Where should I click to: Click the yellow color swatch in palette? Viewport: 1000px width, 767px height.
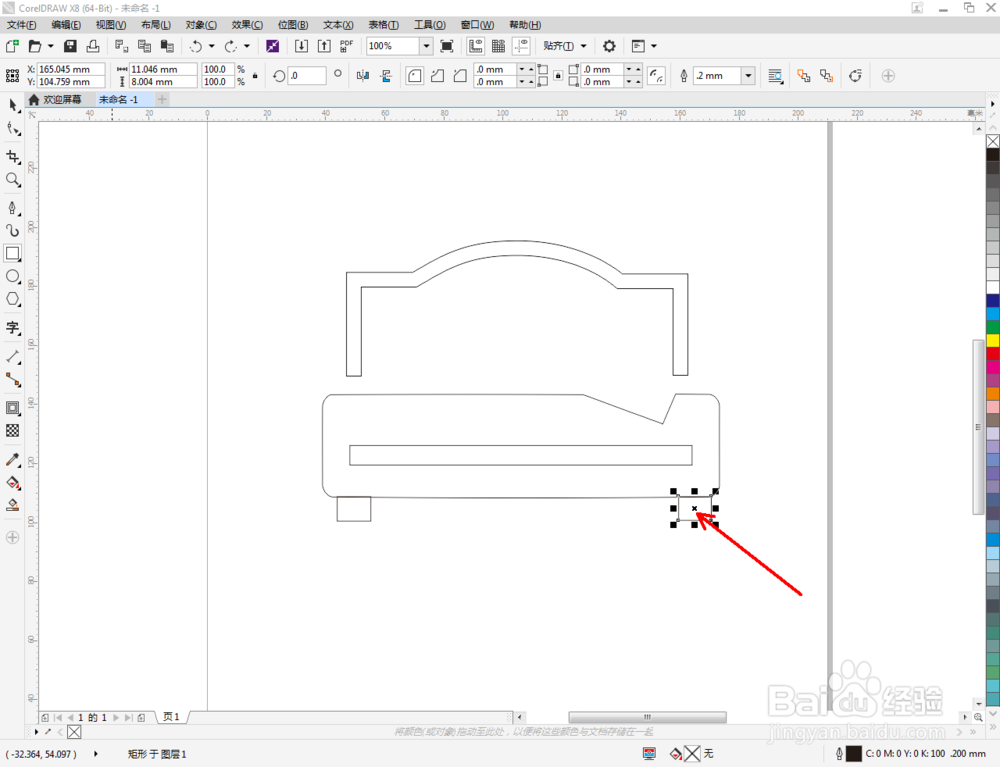(x=993, y=340)
